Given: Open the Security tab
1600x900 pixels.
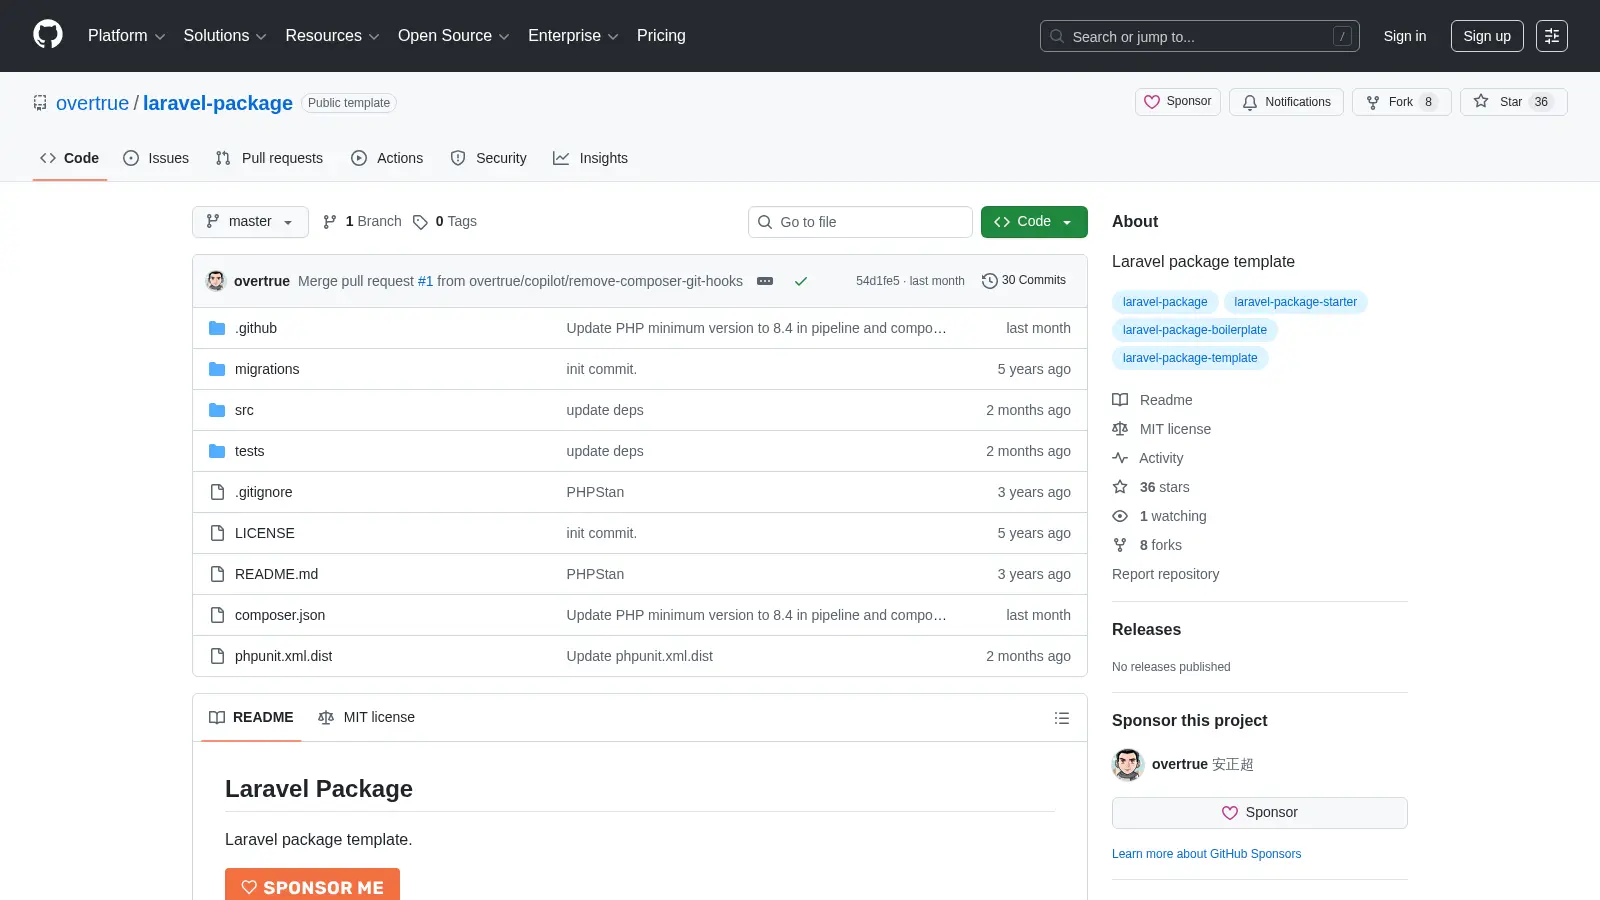Looking at the screenshot, I should [x=488, y=158].
